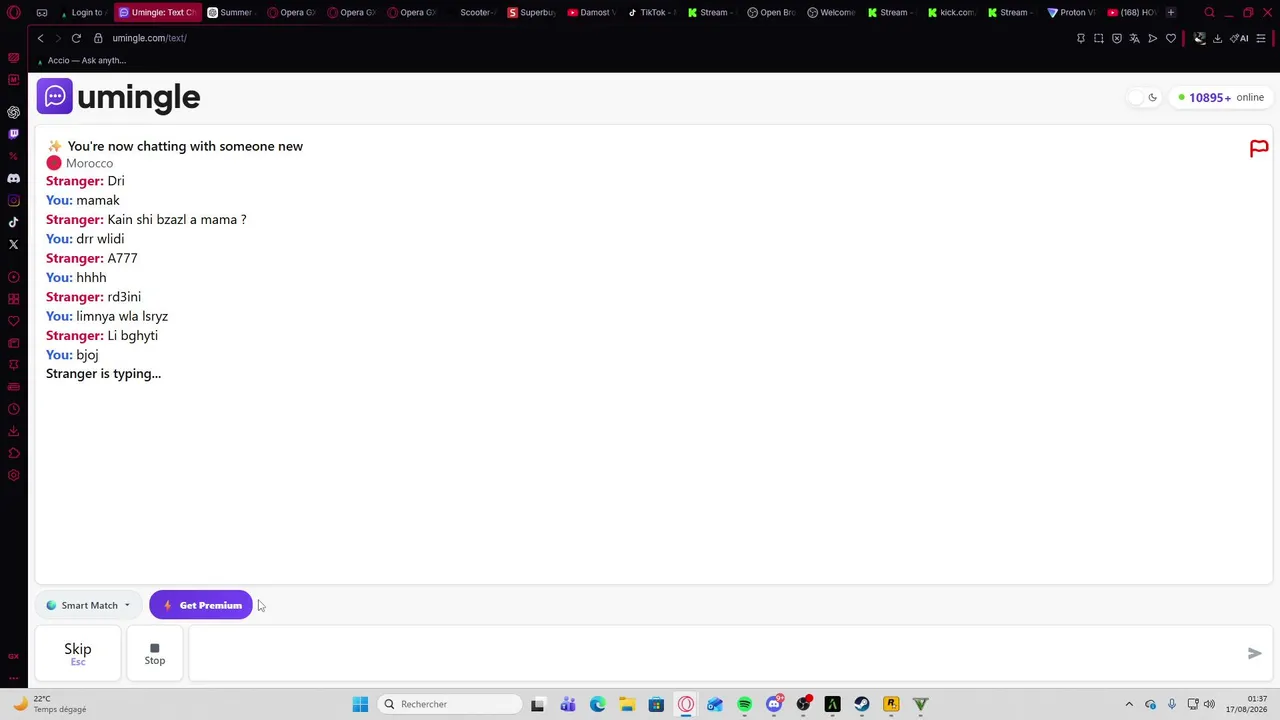The image size is (1280, 720).
Task: Switch to the Welcome tab
Action: 831,13
